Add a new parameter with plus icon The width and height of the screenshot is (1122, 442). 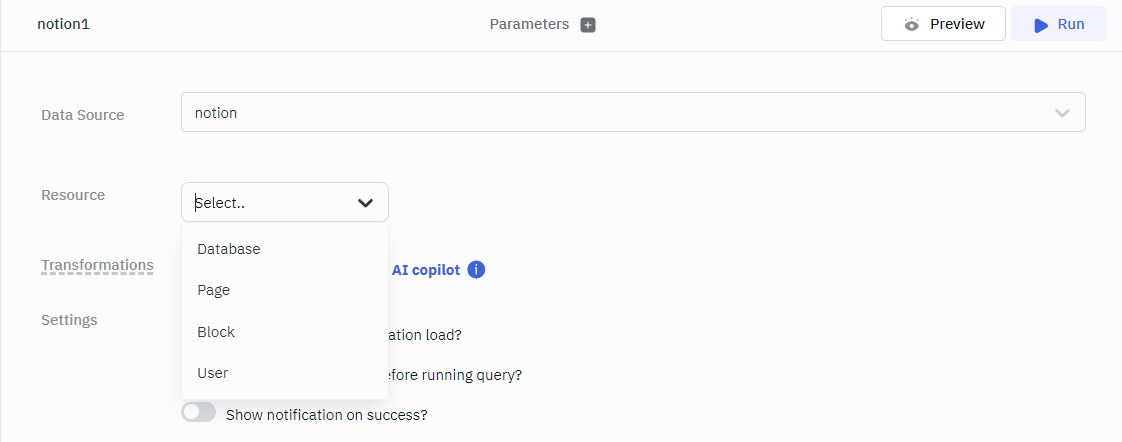pos(588,25)
